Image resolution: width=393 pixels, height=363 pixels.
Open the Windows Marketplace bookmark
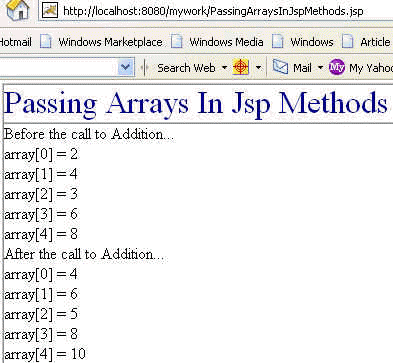110,42
